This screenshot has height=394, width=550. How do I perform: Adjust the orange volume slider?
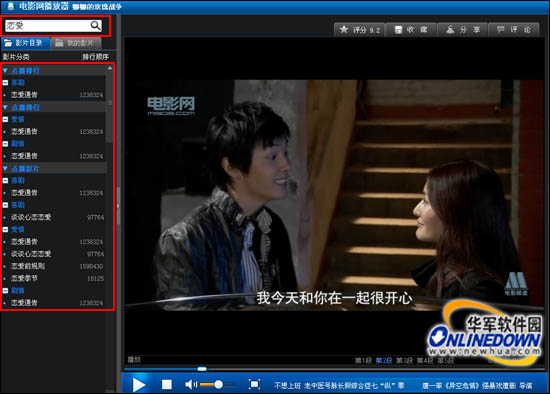click(x=218, y=385)
